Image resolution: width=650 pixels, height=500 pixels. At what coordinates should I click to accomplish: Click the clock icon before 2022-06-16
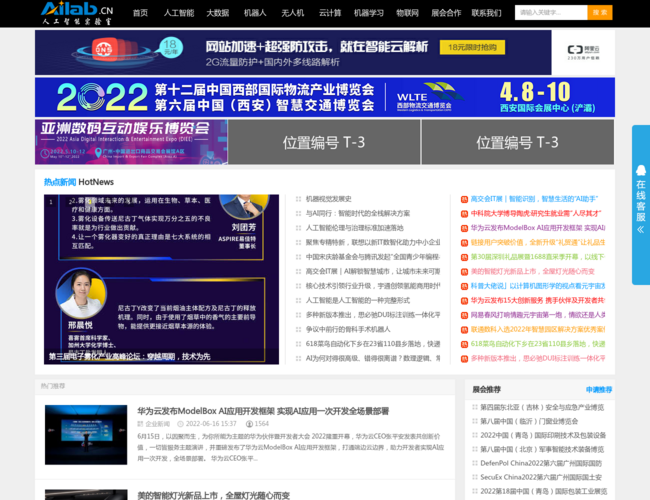pos(180,424)
